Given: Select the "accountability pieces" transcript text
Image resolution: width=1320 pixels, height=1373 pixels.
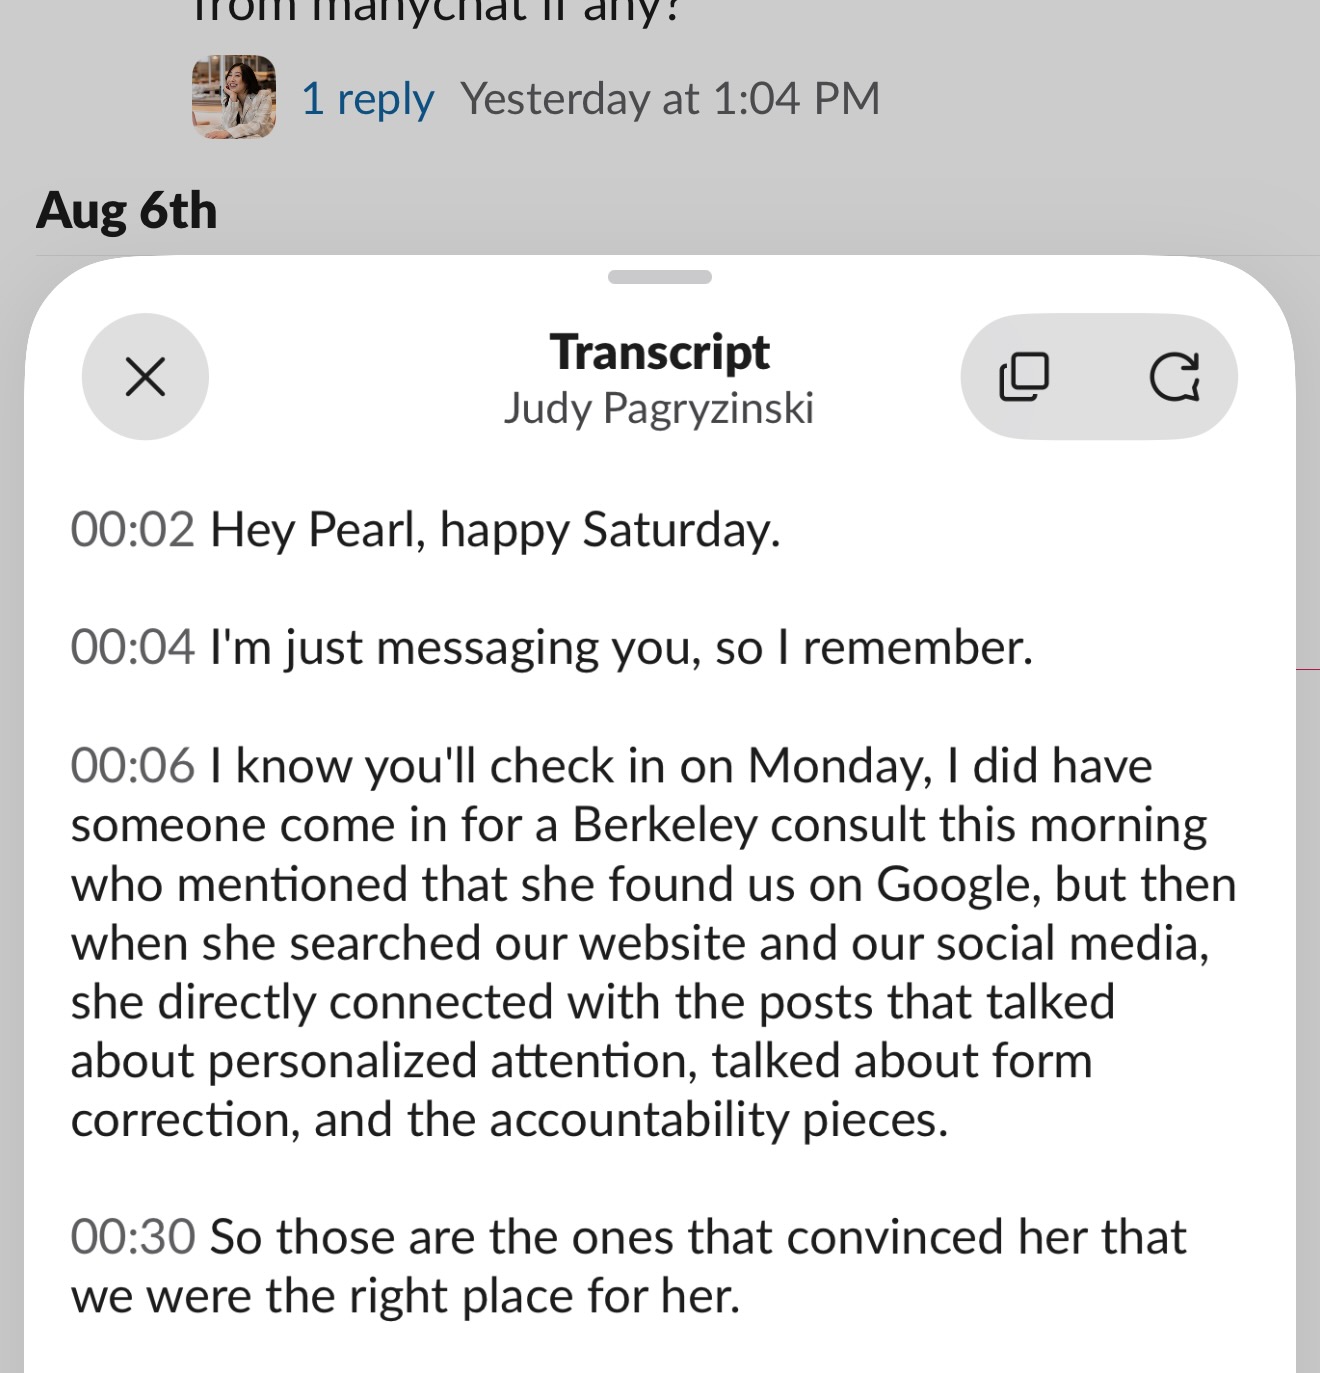Looking at the screenshot, I should click(x=718, y=1120).
